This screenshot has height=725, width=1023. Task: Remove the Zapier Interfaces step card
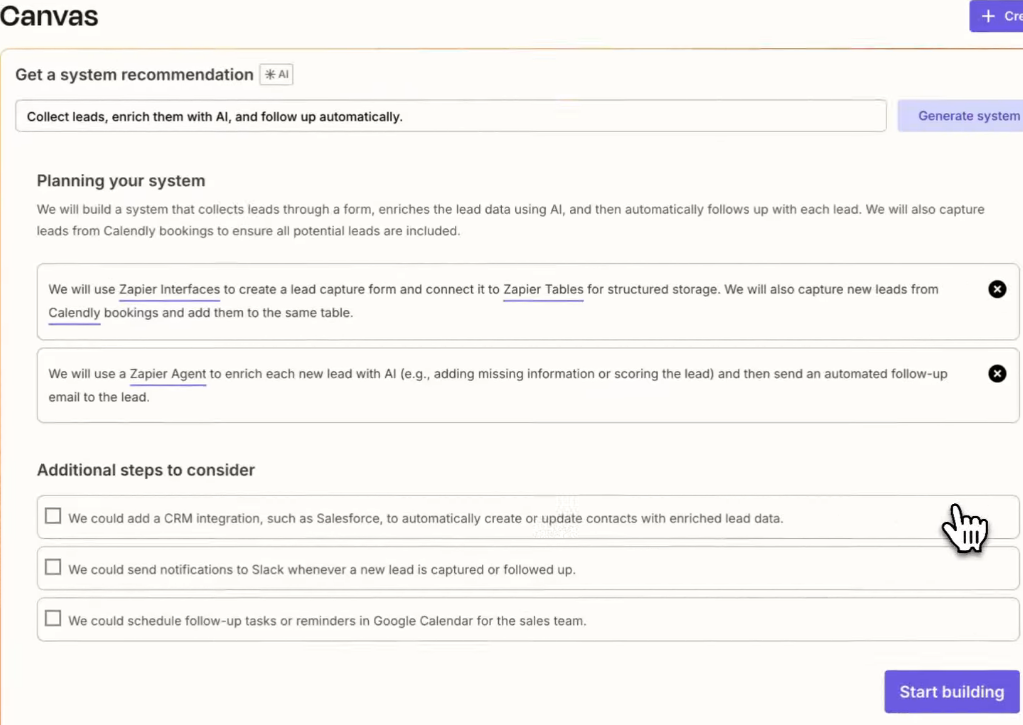996,289
